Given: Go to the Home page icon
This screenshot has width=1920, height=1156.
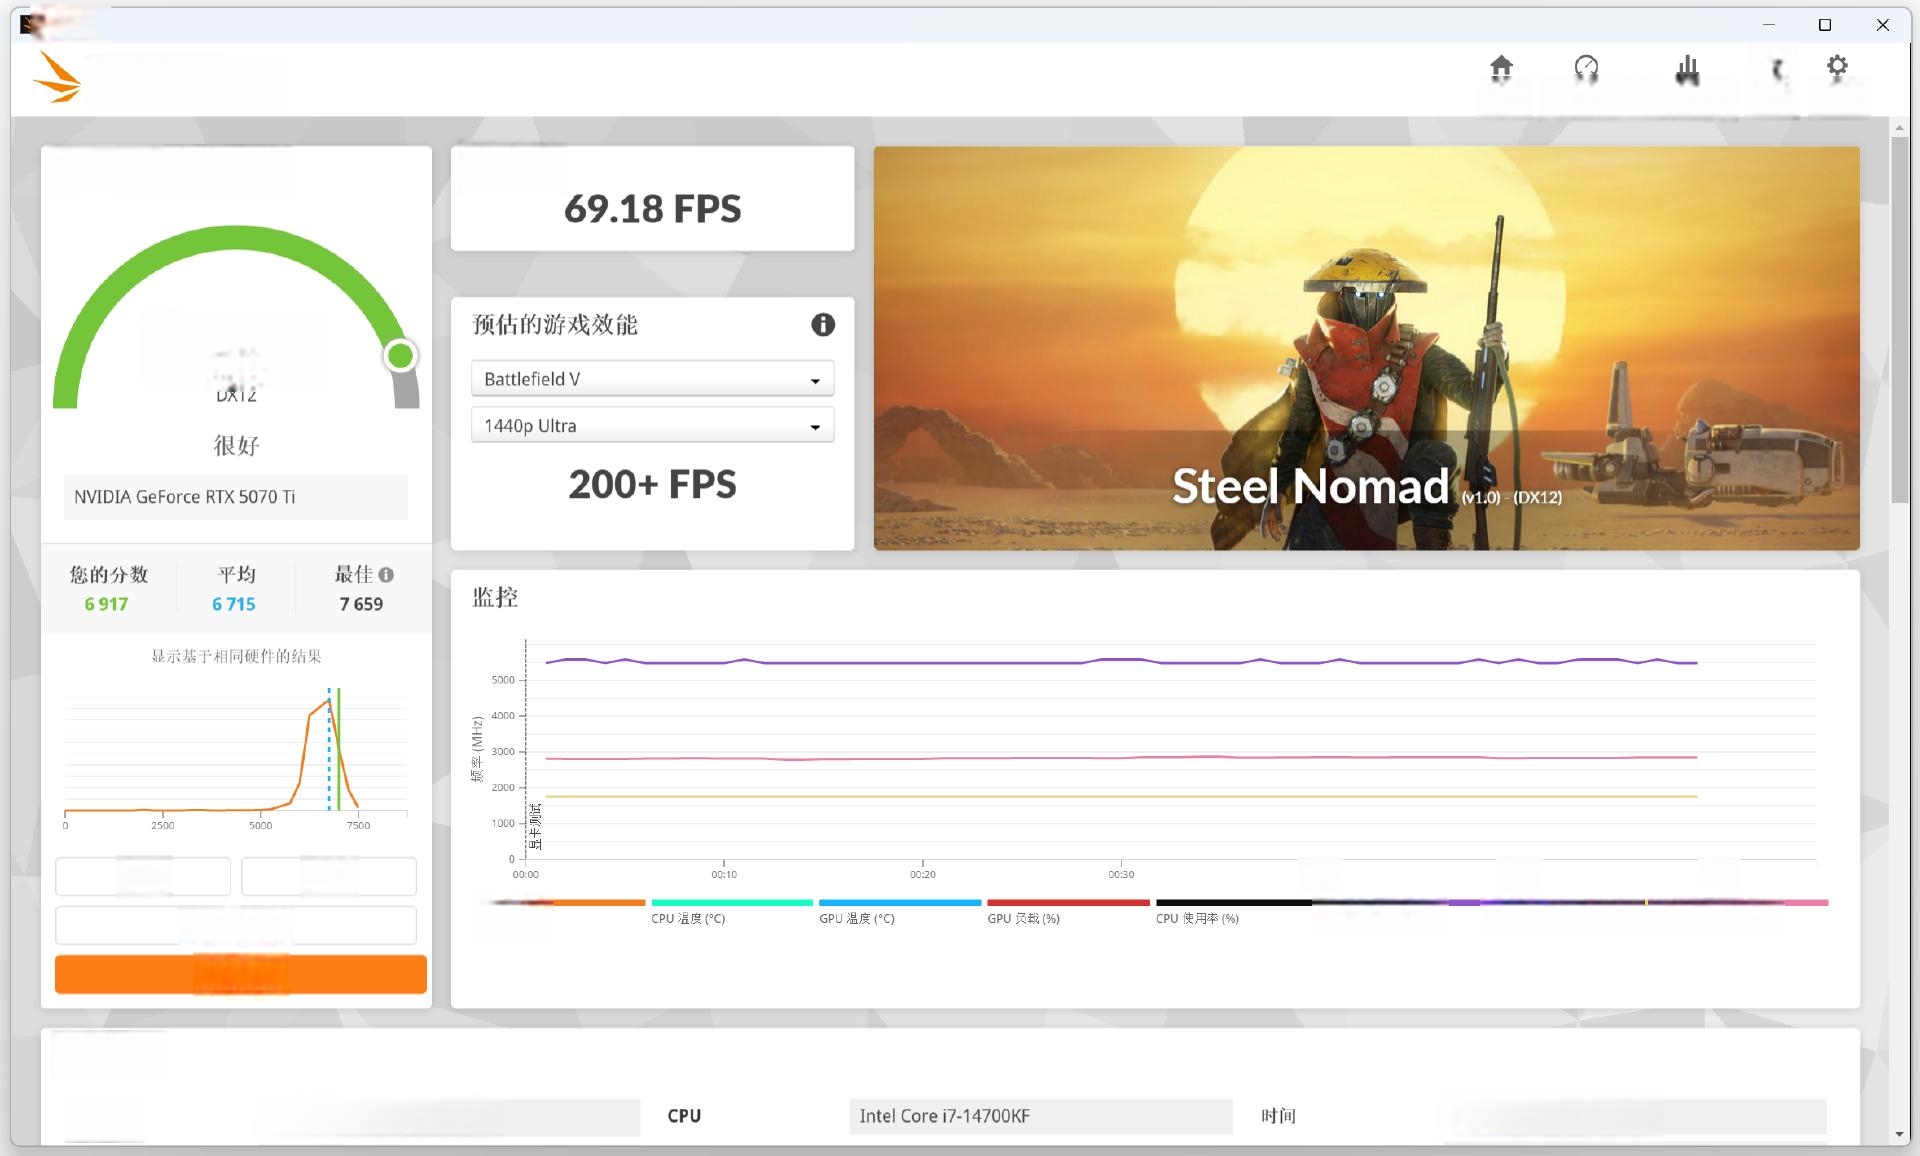Looking at the screenshot, I should [x=1501, y=68].
